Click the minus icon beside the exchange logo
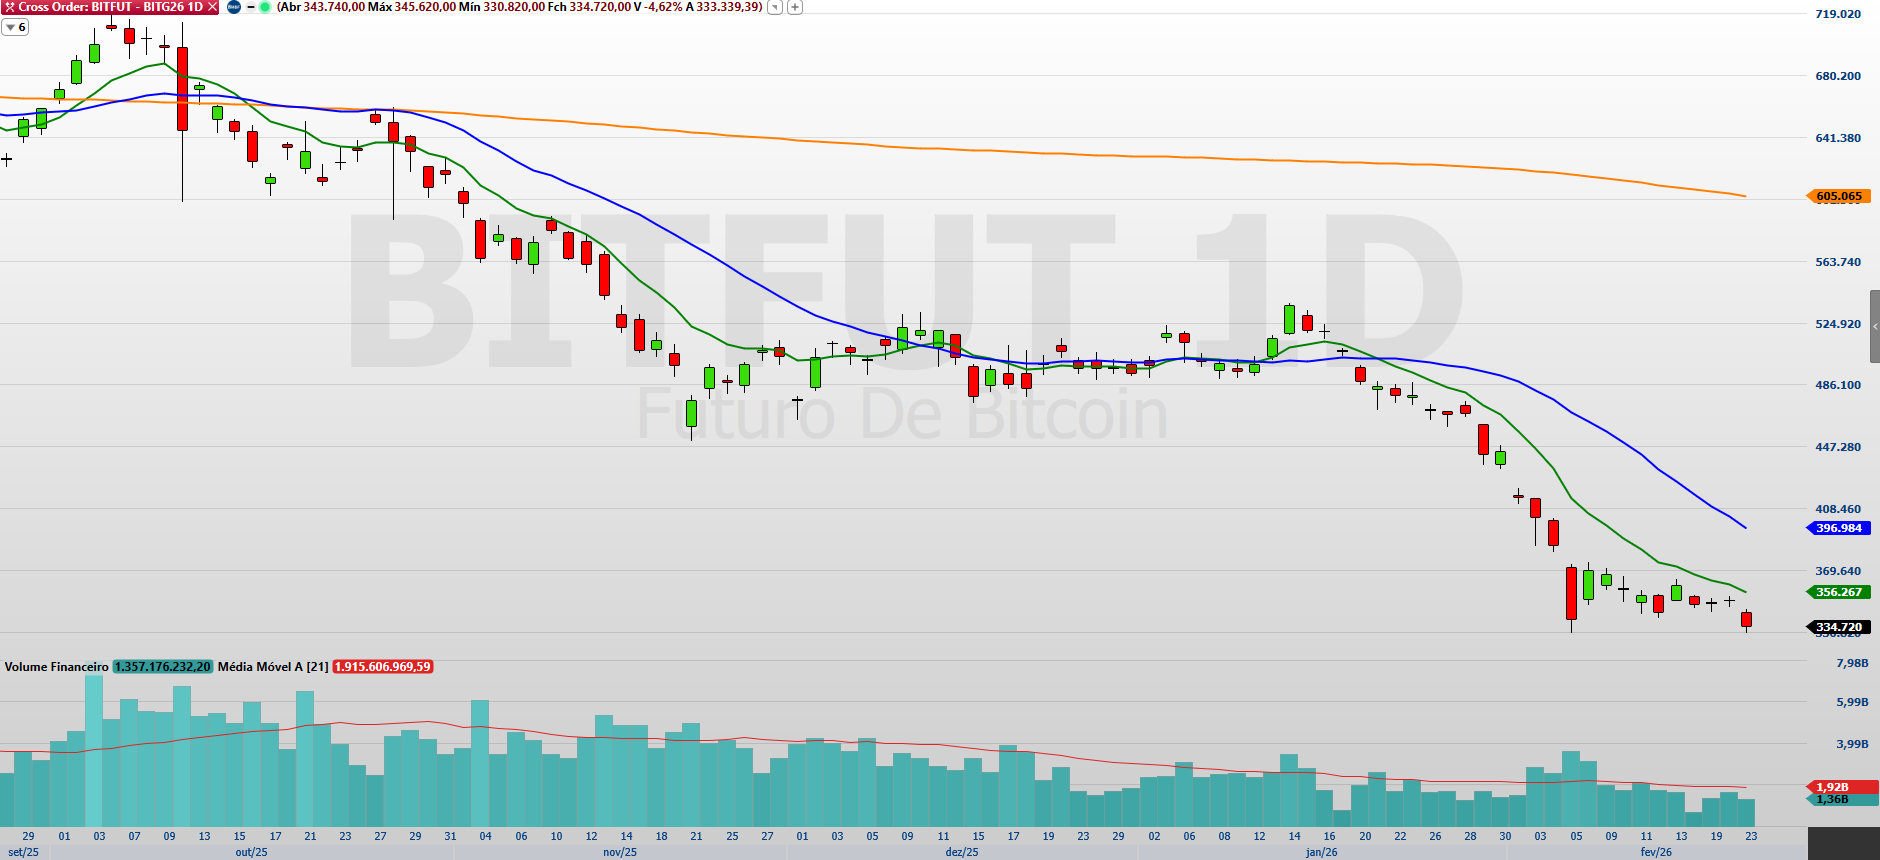 251,7
